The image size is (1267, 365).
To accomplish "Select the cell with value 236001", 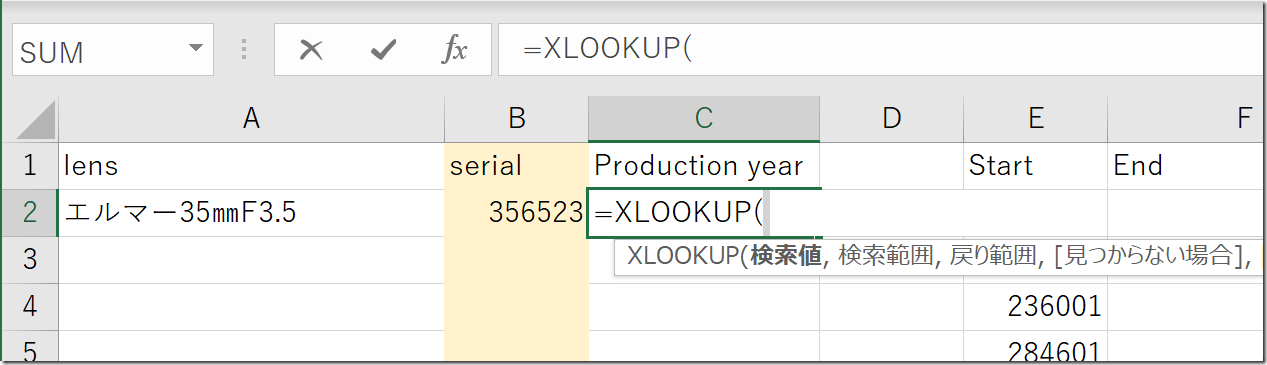I will (x=1035, y=307).
